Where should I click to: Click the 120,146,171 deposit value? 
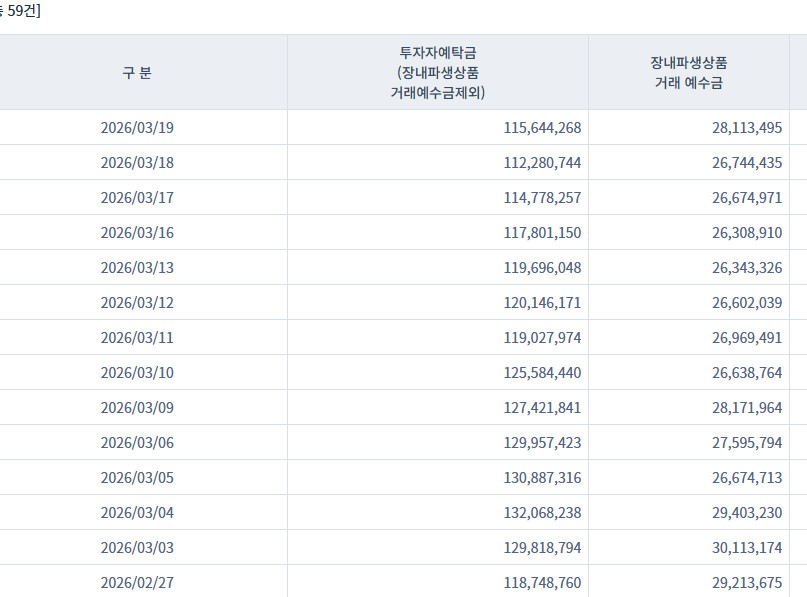point(542,303)
